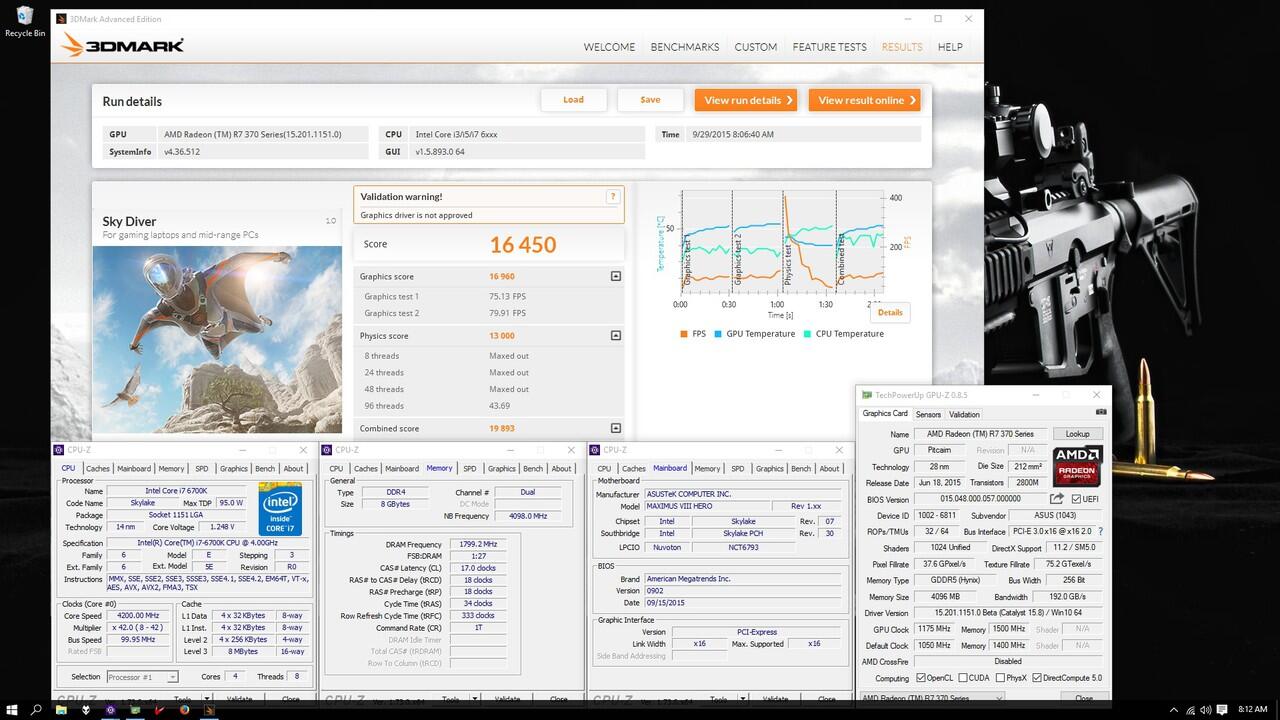
Task: Click the 3DMark taskbar icon
Action: [x=210, y=710]
